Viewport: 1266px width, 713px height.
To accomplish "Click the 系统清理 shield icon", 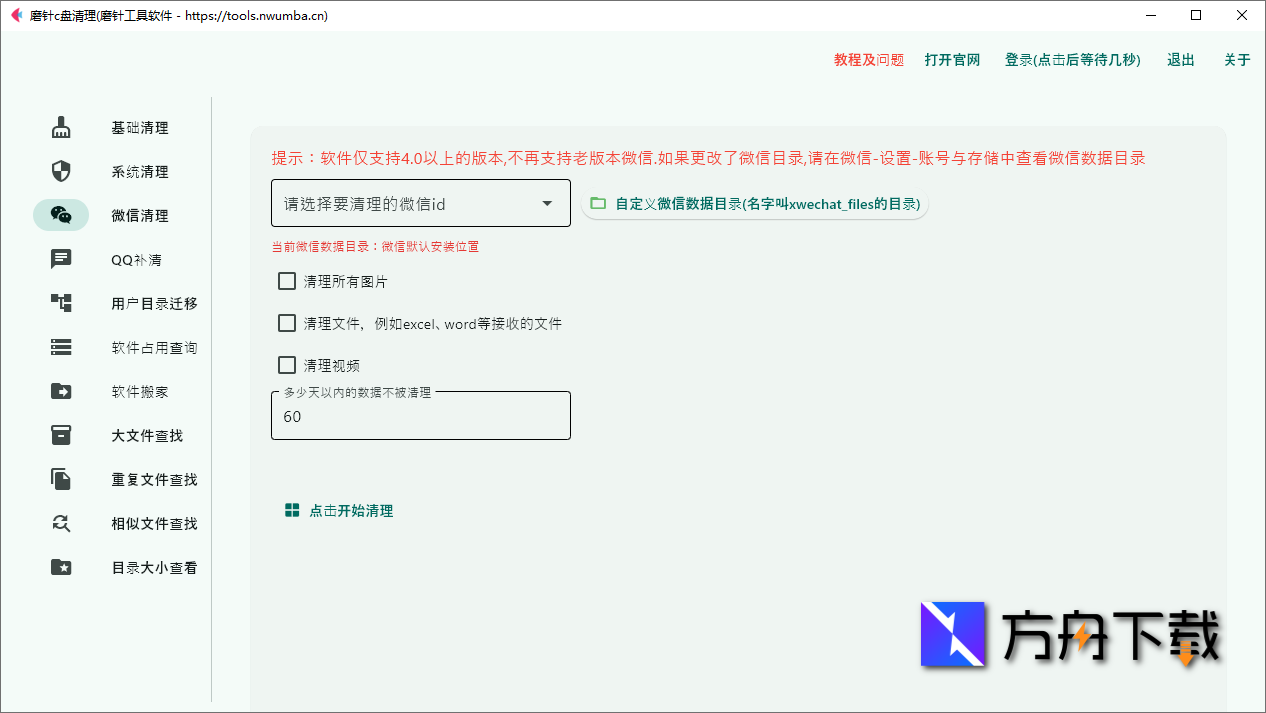I will click(x=61, y=171).
